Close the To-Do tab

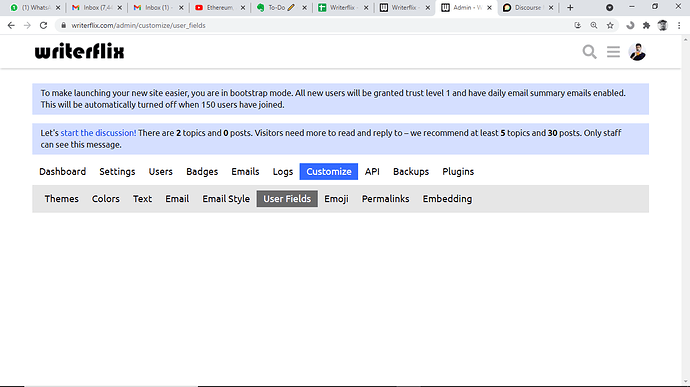pos(304,8)
